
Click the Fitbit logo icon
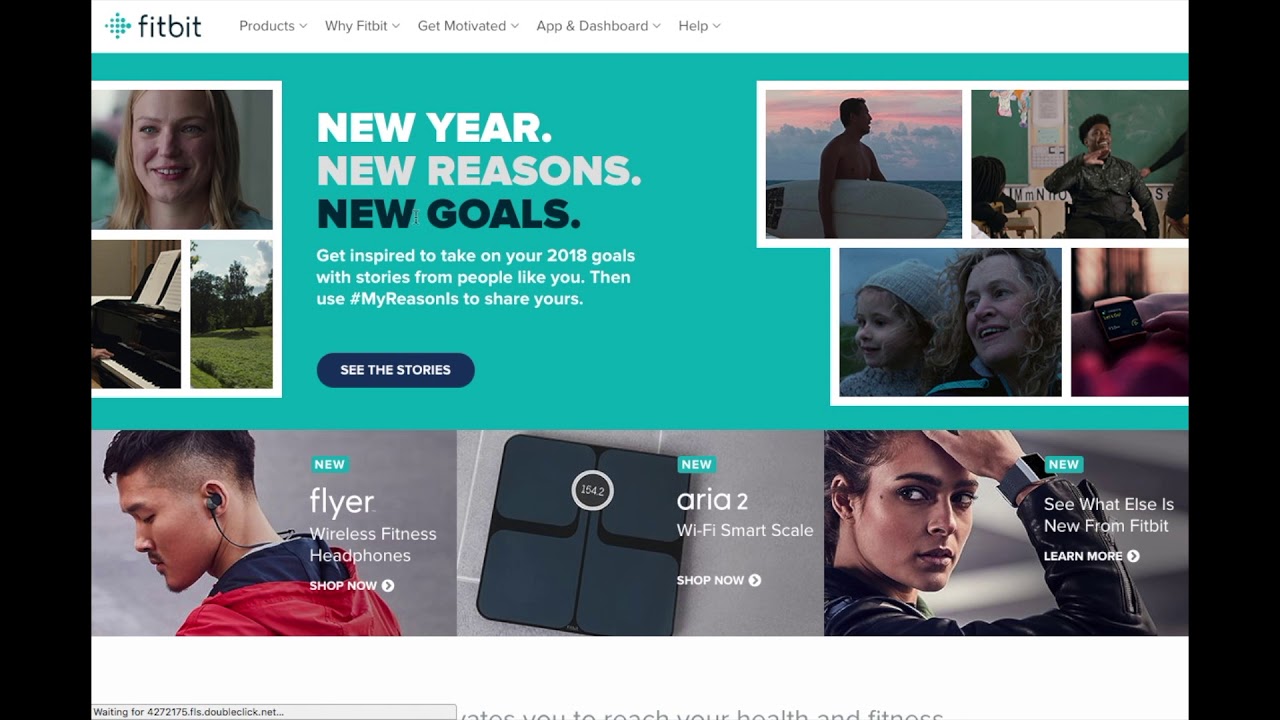coord(118,26)
